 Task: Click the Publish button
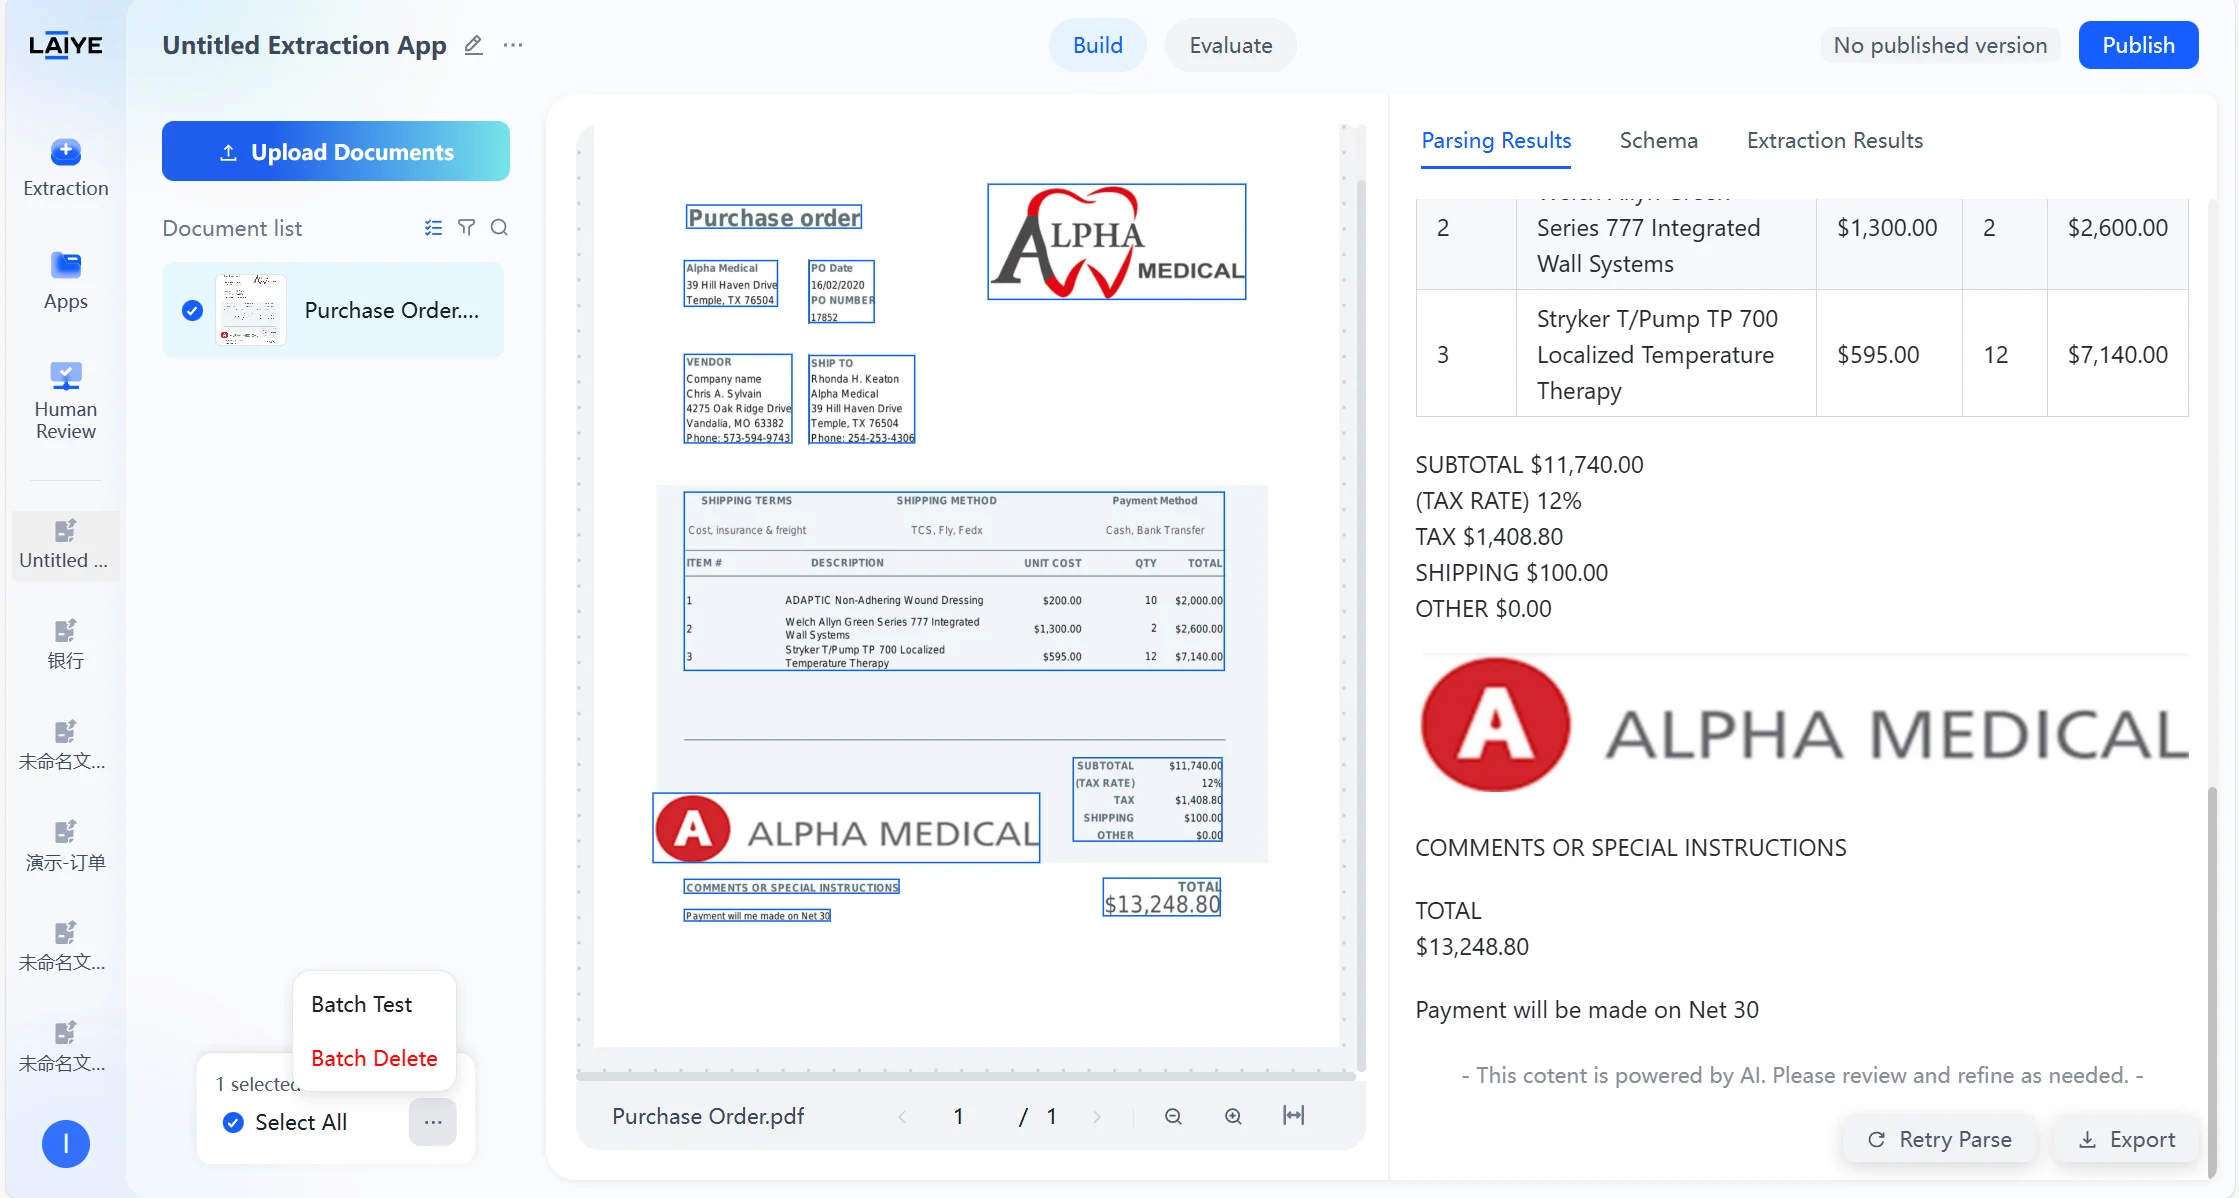(x=2138, y=45)
